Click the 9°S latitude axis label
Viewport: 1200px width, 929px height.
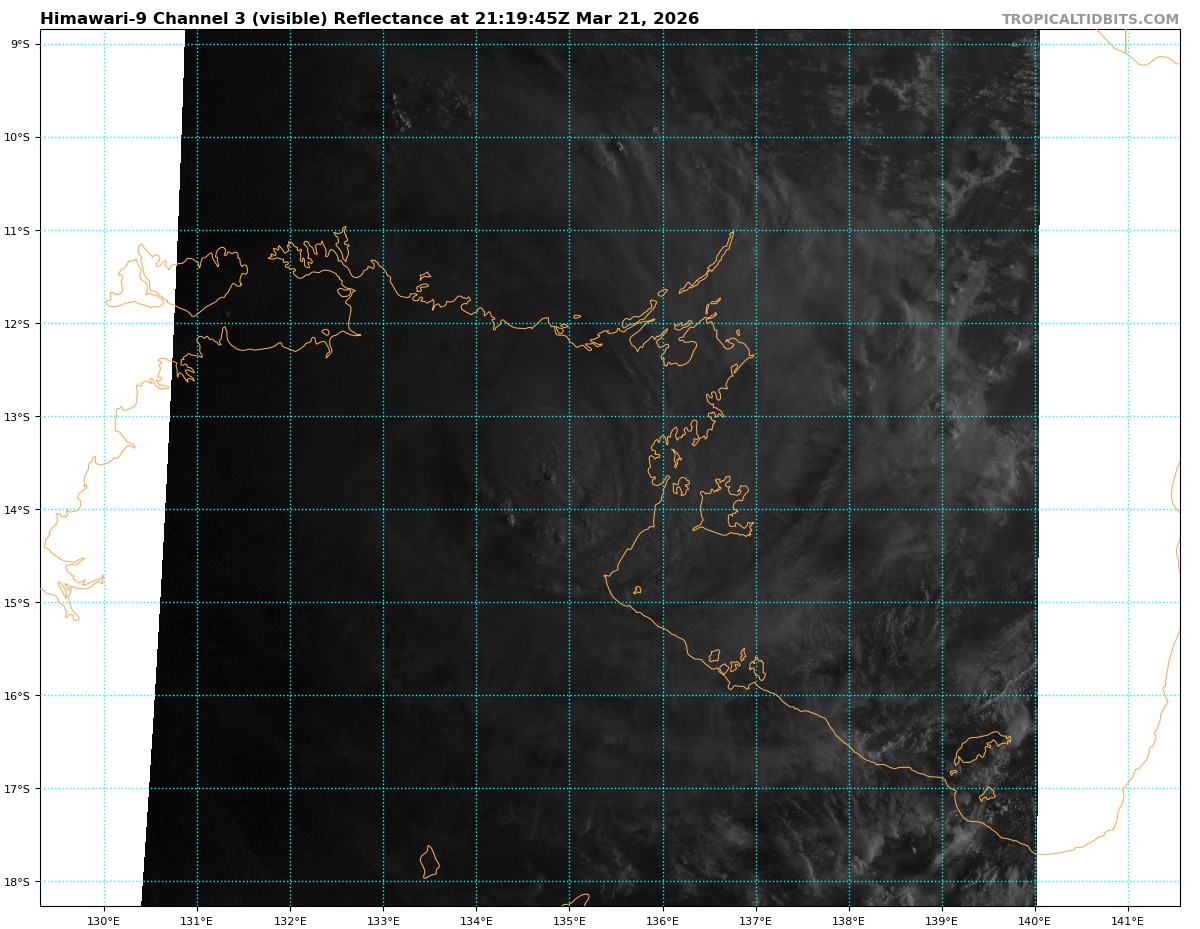[20, 44]
